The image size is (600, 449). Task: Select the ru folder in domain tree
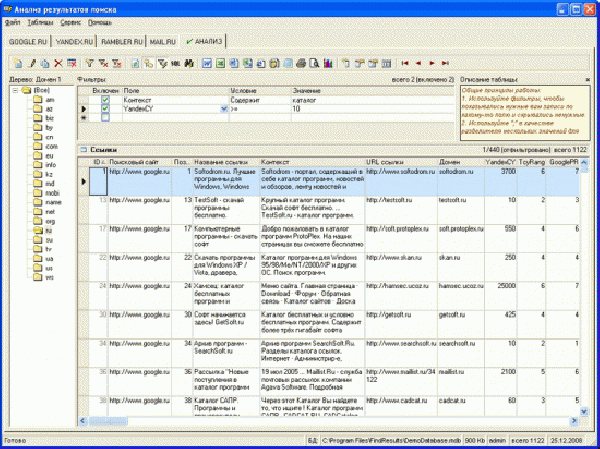coord(49,231)
